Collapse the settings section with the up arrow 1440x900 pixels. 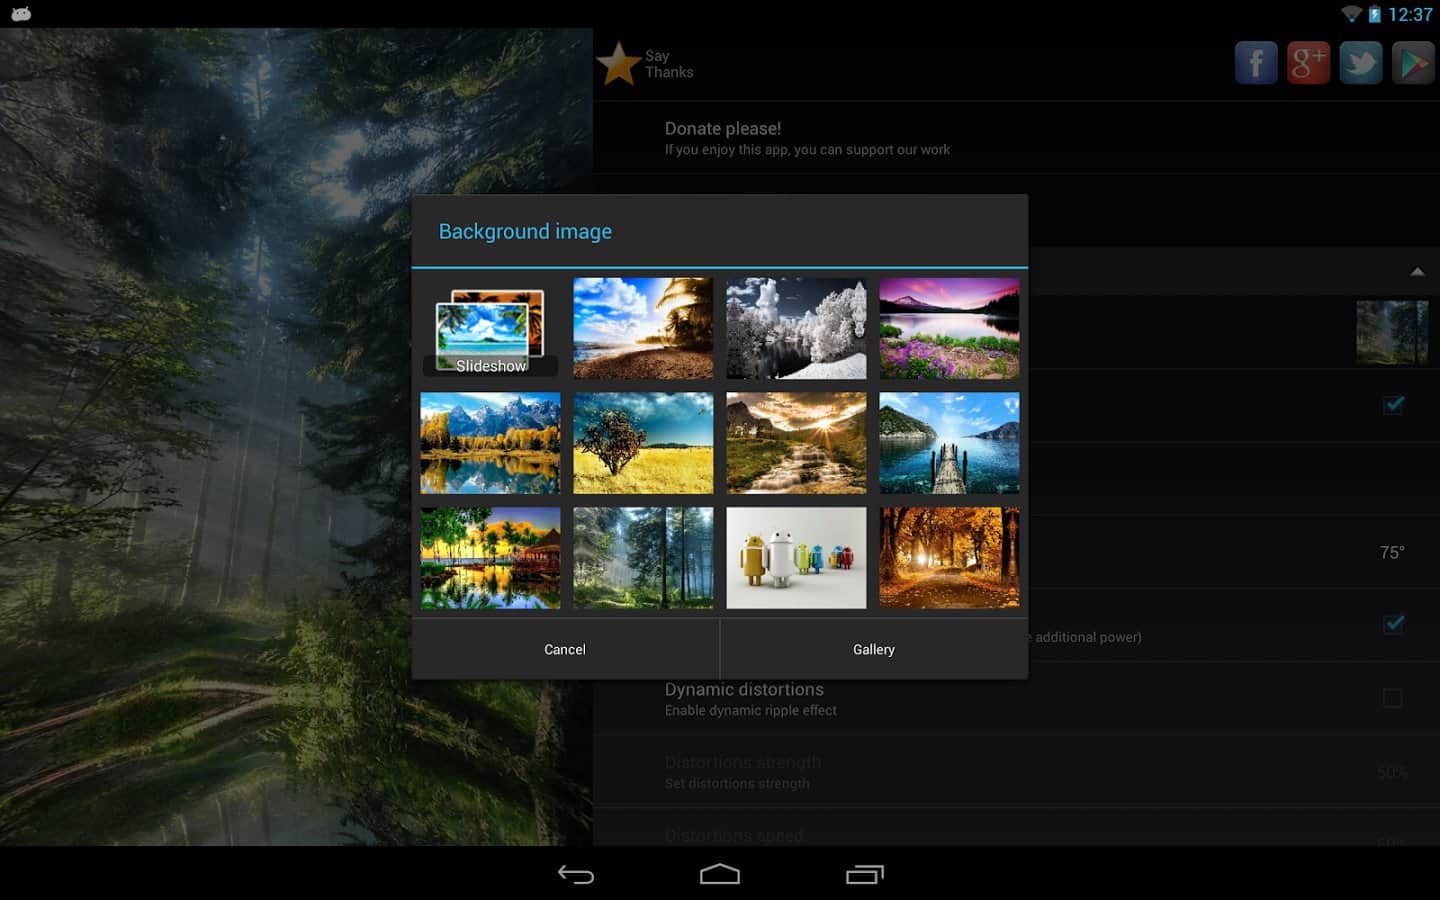tap(1417, 271)
